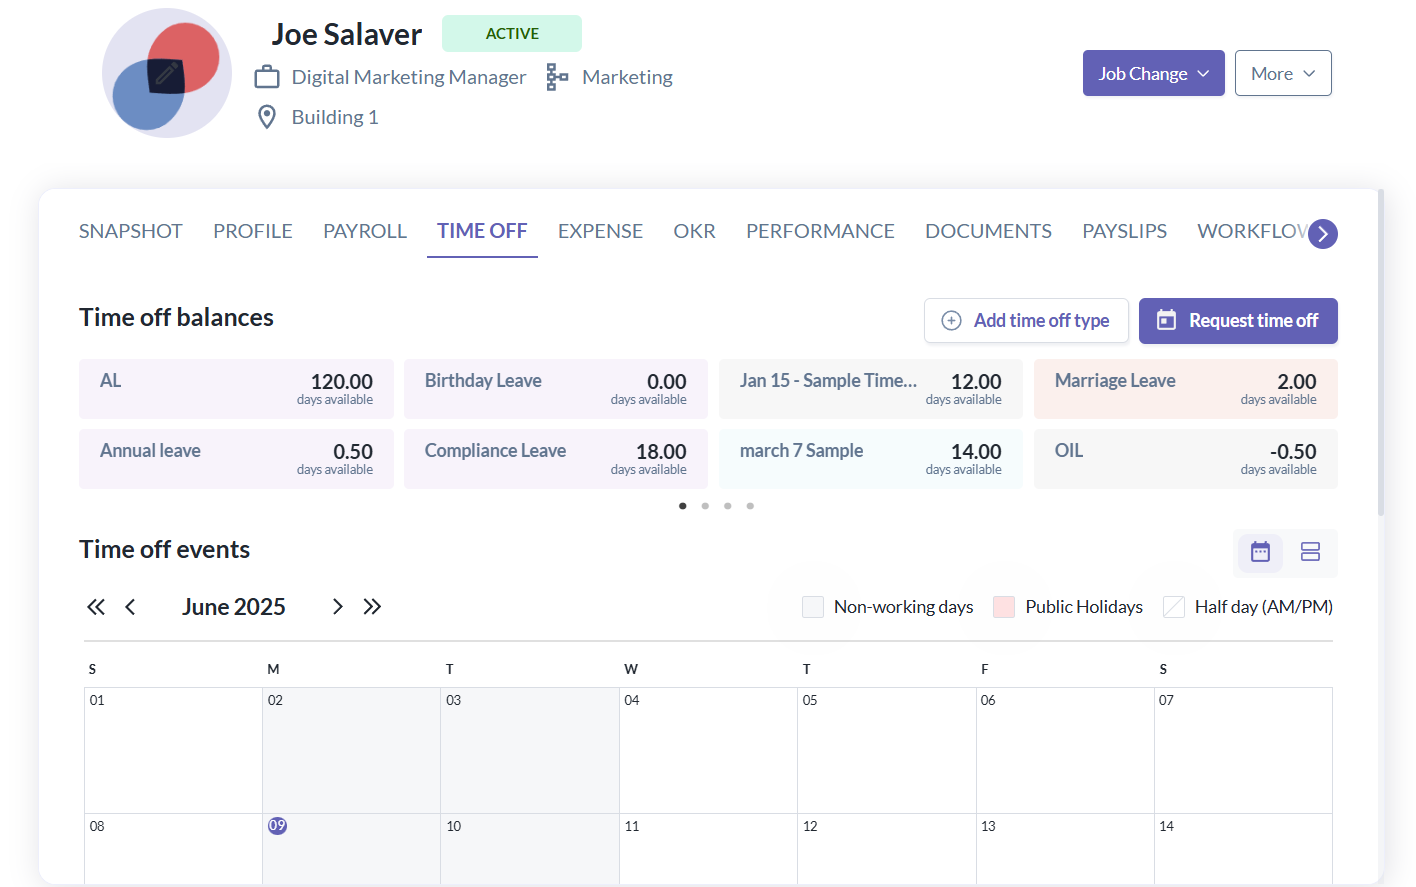This screenshot has height=887, width=1416.
Task: Click the Non-working days legend swatch
Action: (x=813, y=607)
